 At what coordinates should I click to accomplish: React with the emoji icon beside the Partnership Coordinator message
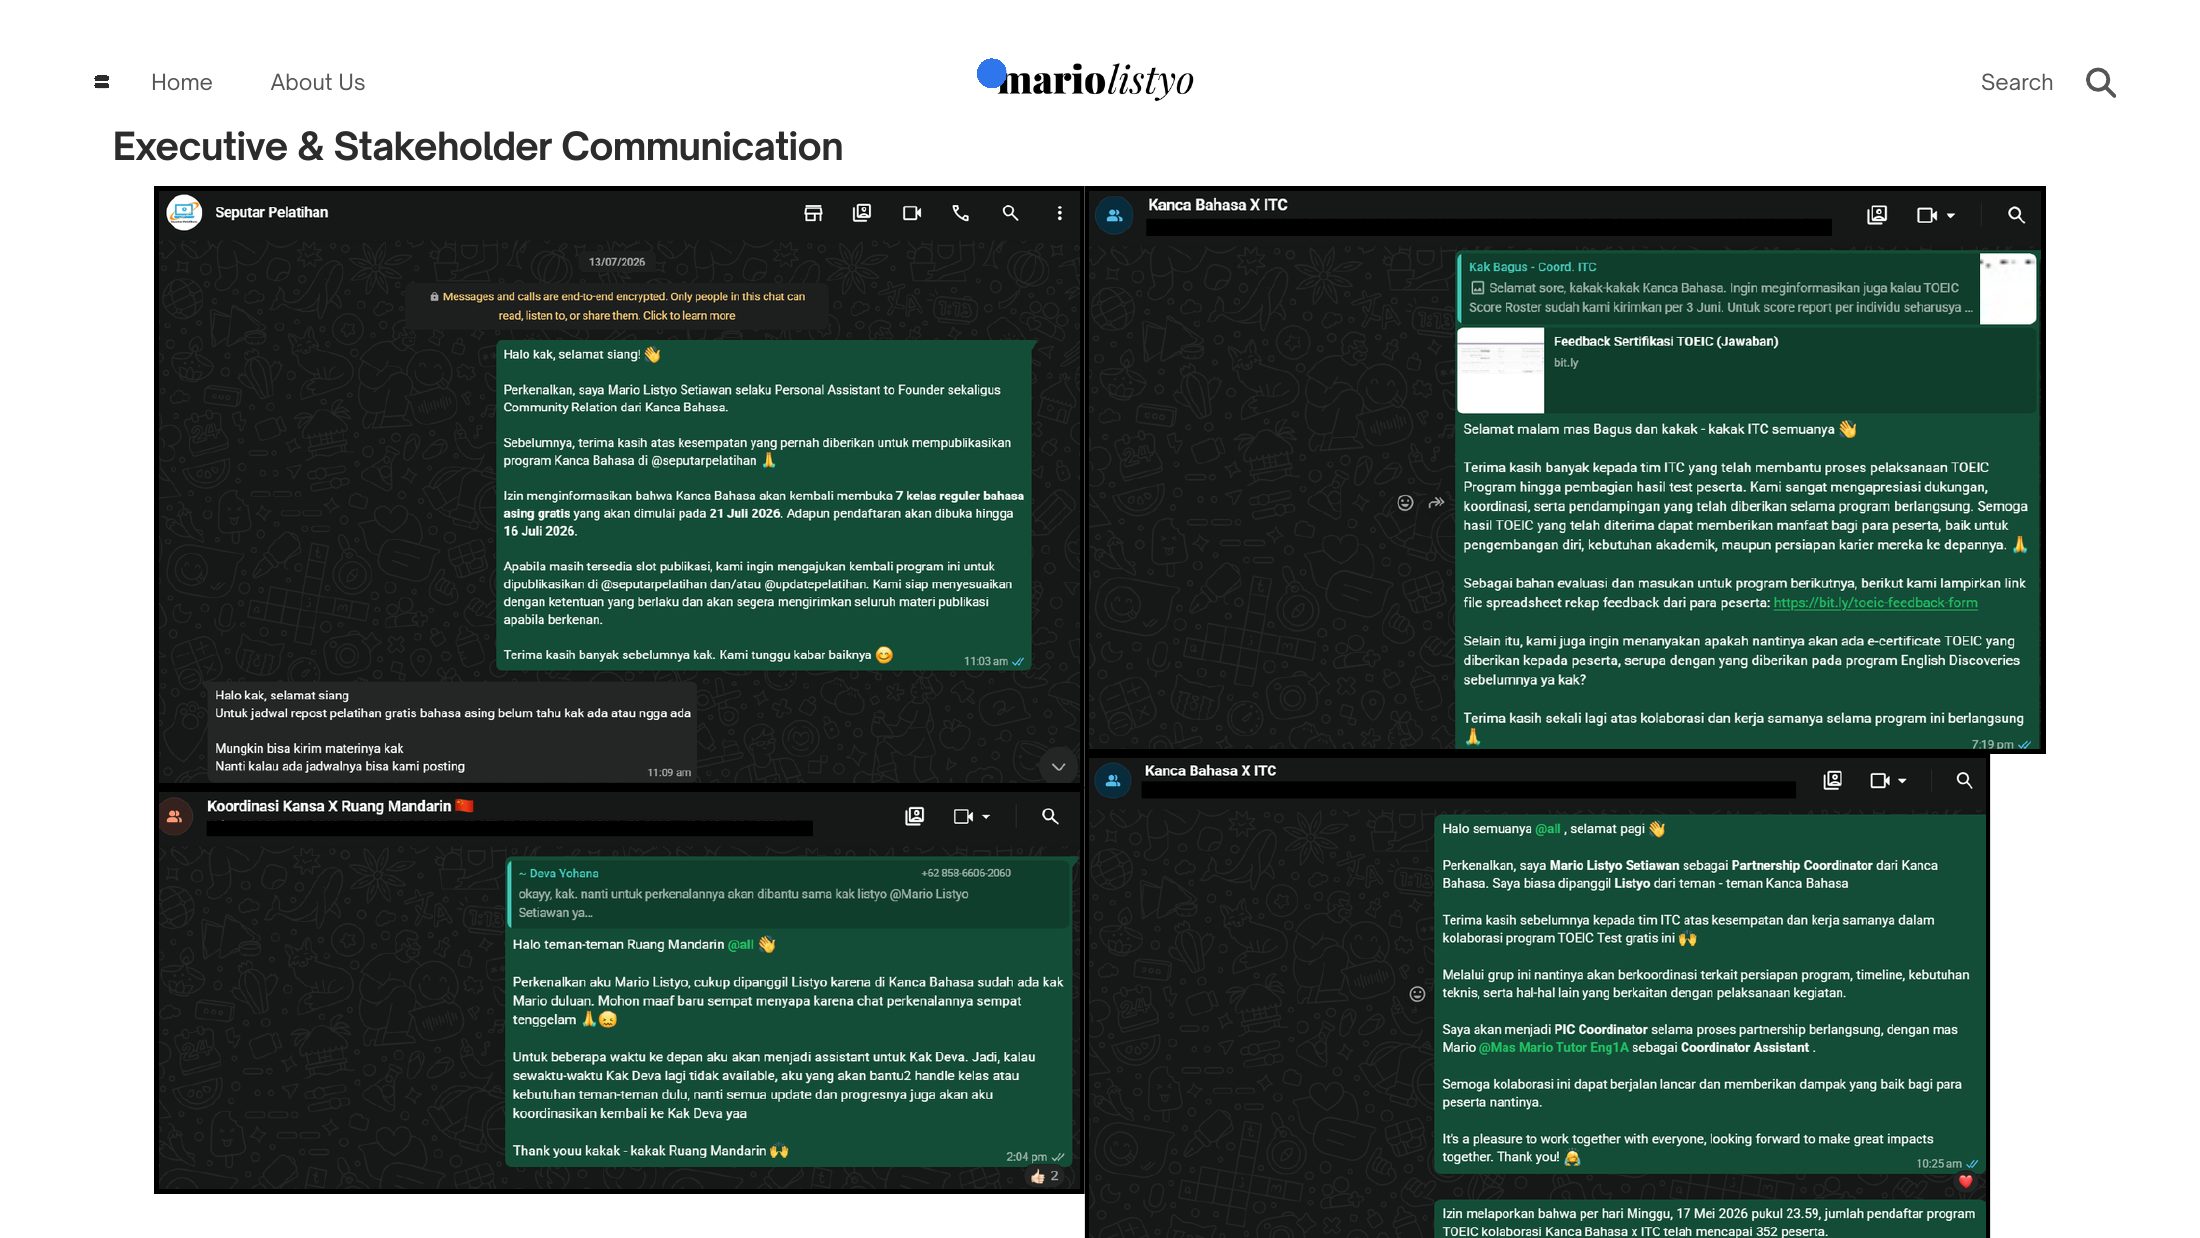pos(1417,994)
